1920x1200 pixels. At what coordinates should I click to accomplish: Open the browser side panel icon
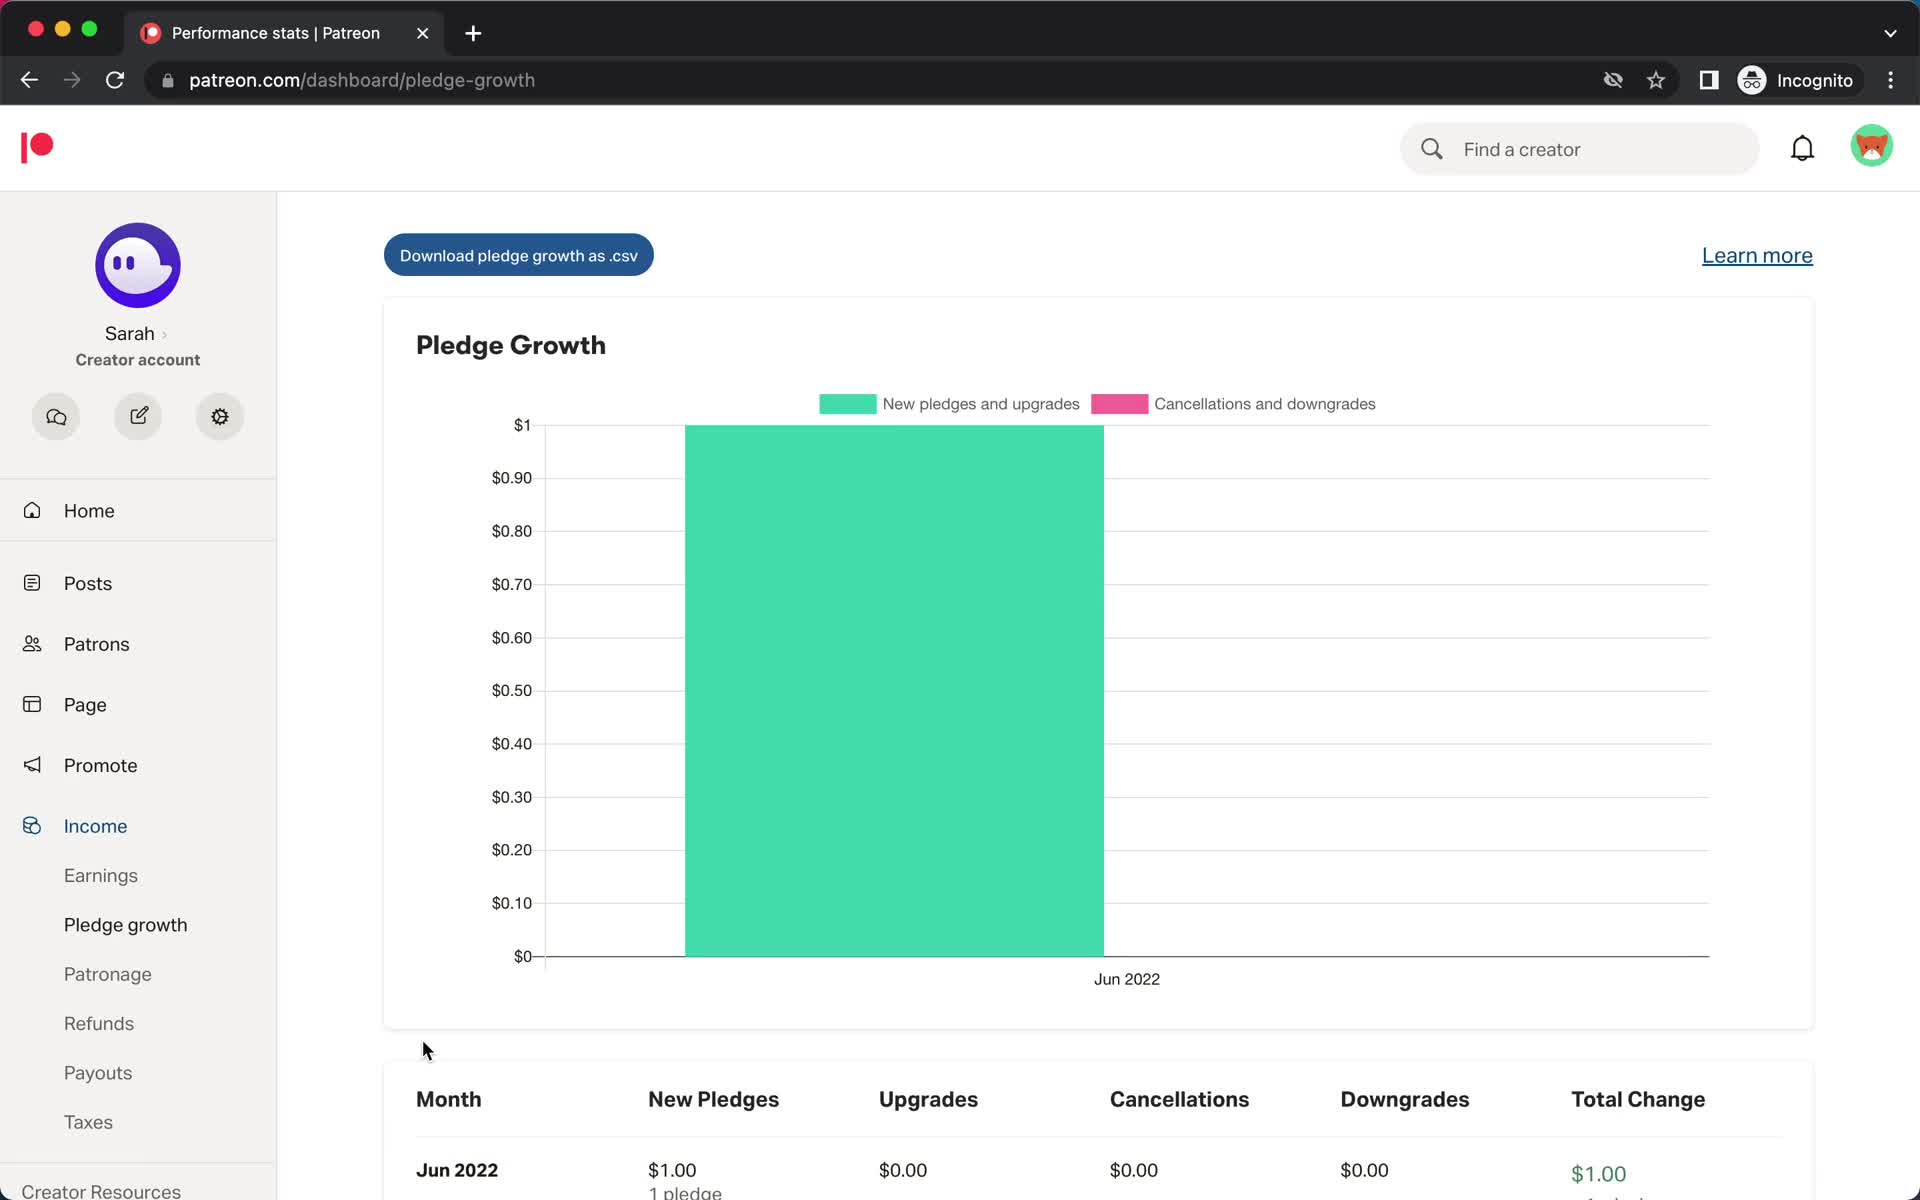point(1709,80)
